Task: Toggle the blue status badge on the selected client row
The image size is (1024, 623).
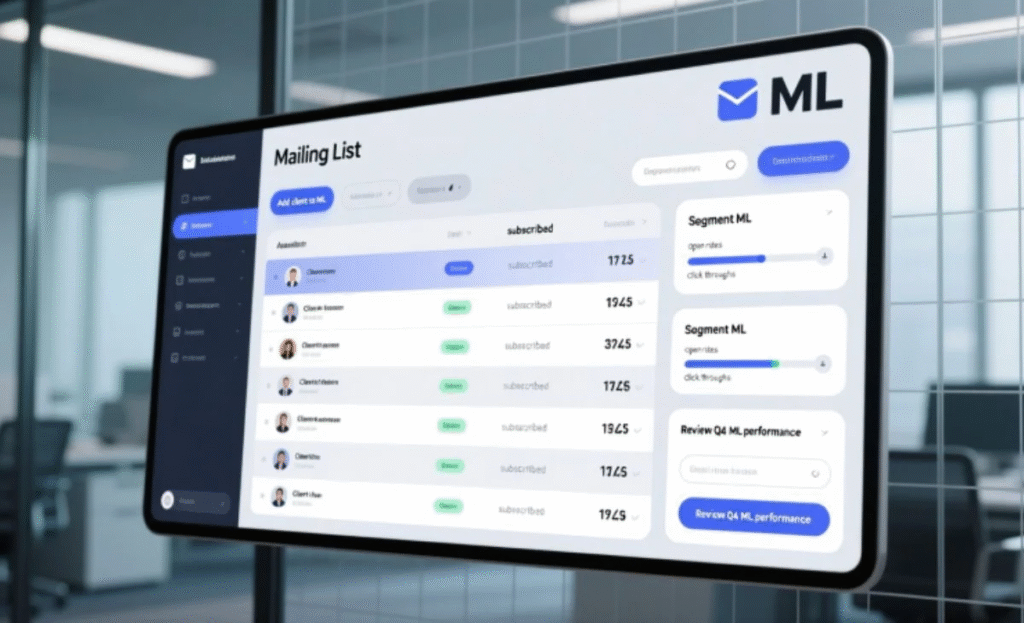Action: click(x=459, y=268)
